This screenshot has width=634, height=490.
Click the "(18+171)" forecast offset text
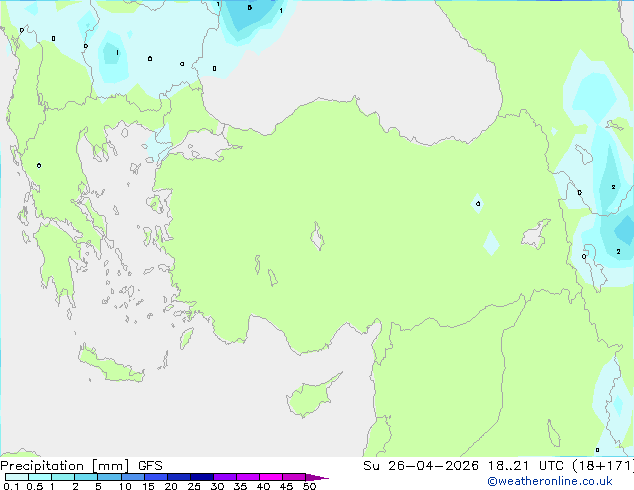pos(603,466)
